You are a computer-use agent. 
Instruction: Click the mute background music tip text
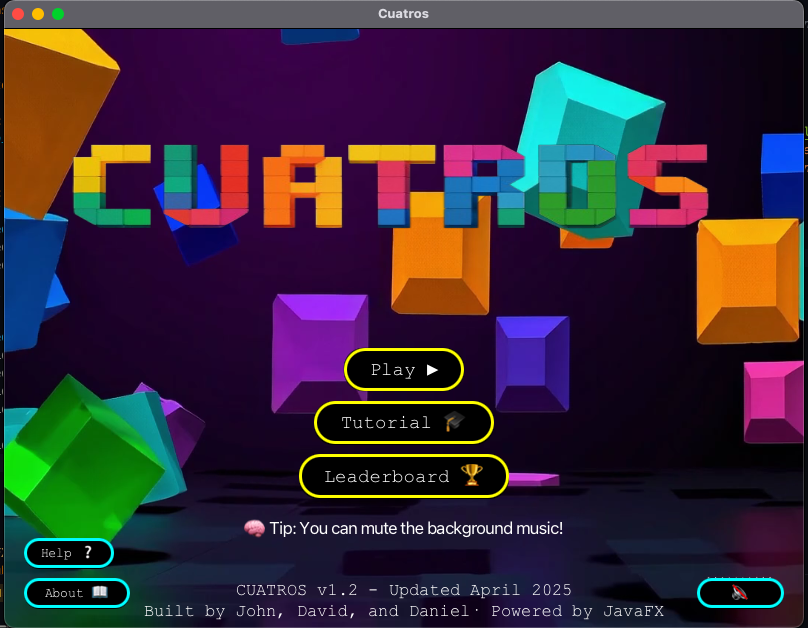coord(415,528)
